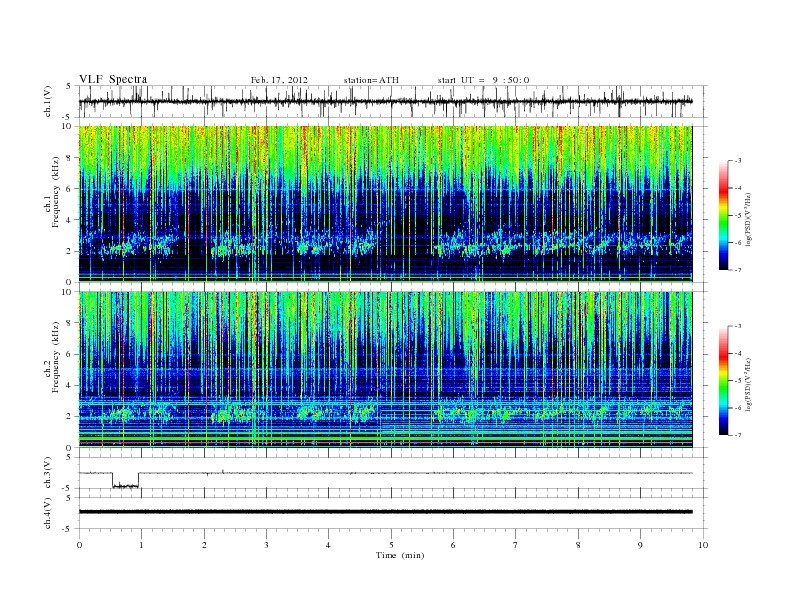Click the "ch.3(V)" axis label
Viewport: 792px width, 612px height.
pyautogui.click(x=48, y=473)
